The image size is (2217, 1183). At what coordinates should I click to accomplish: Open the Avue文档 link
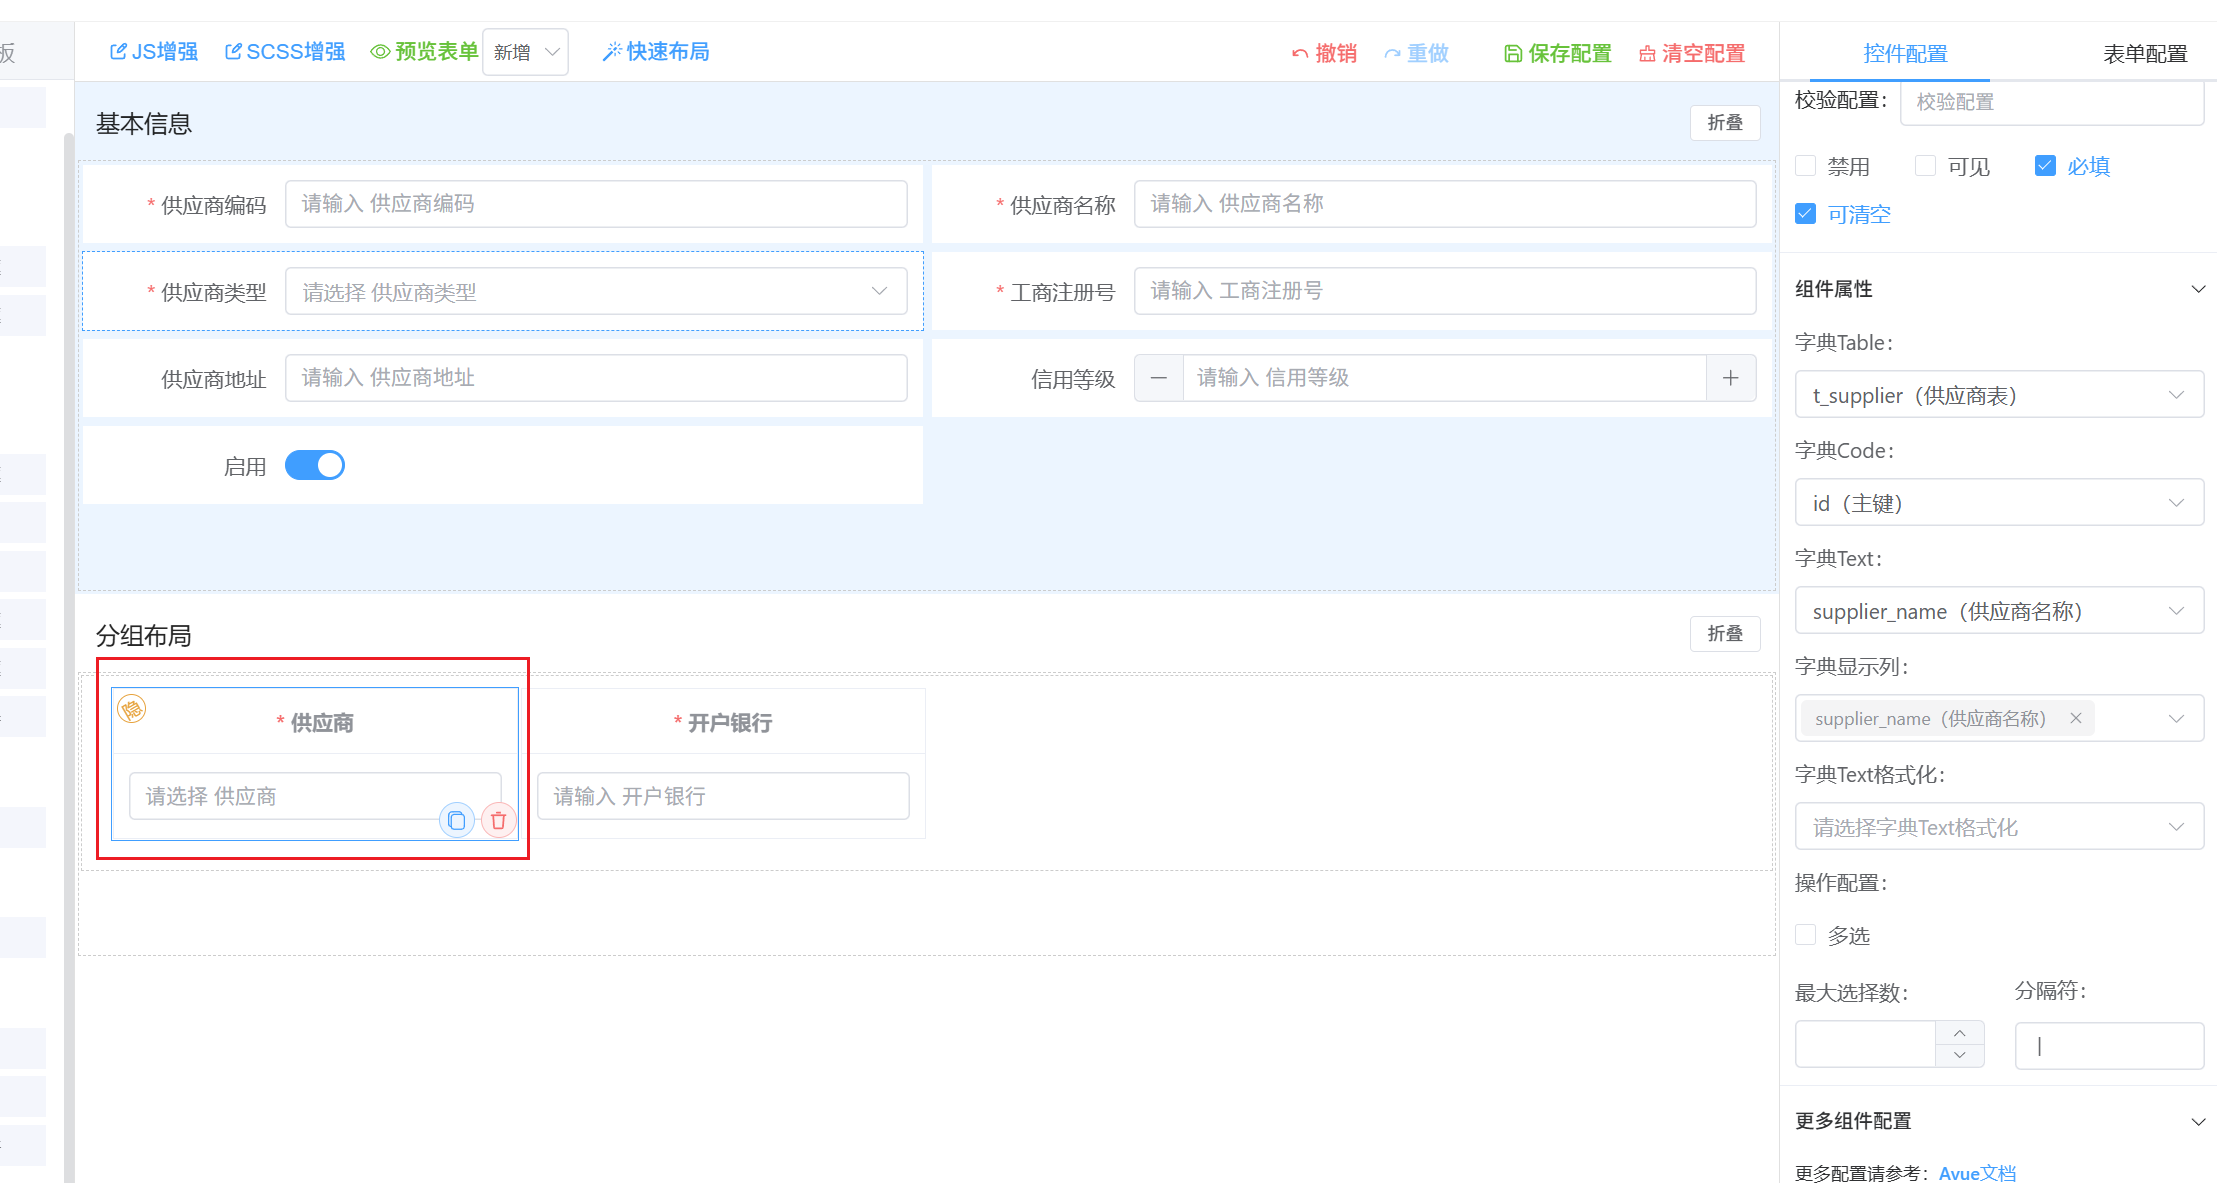coord(1977,1172)
